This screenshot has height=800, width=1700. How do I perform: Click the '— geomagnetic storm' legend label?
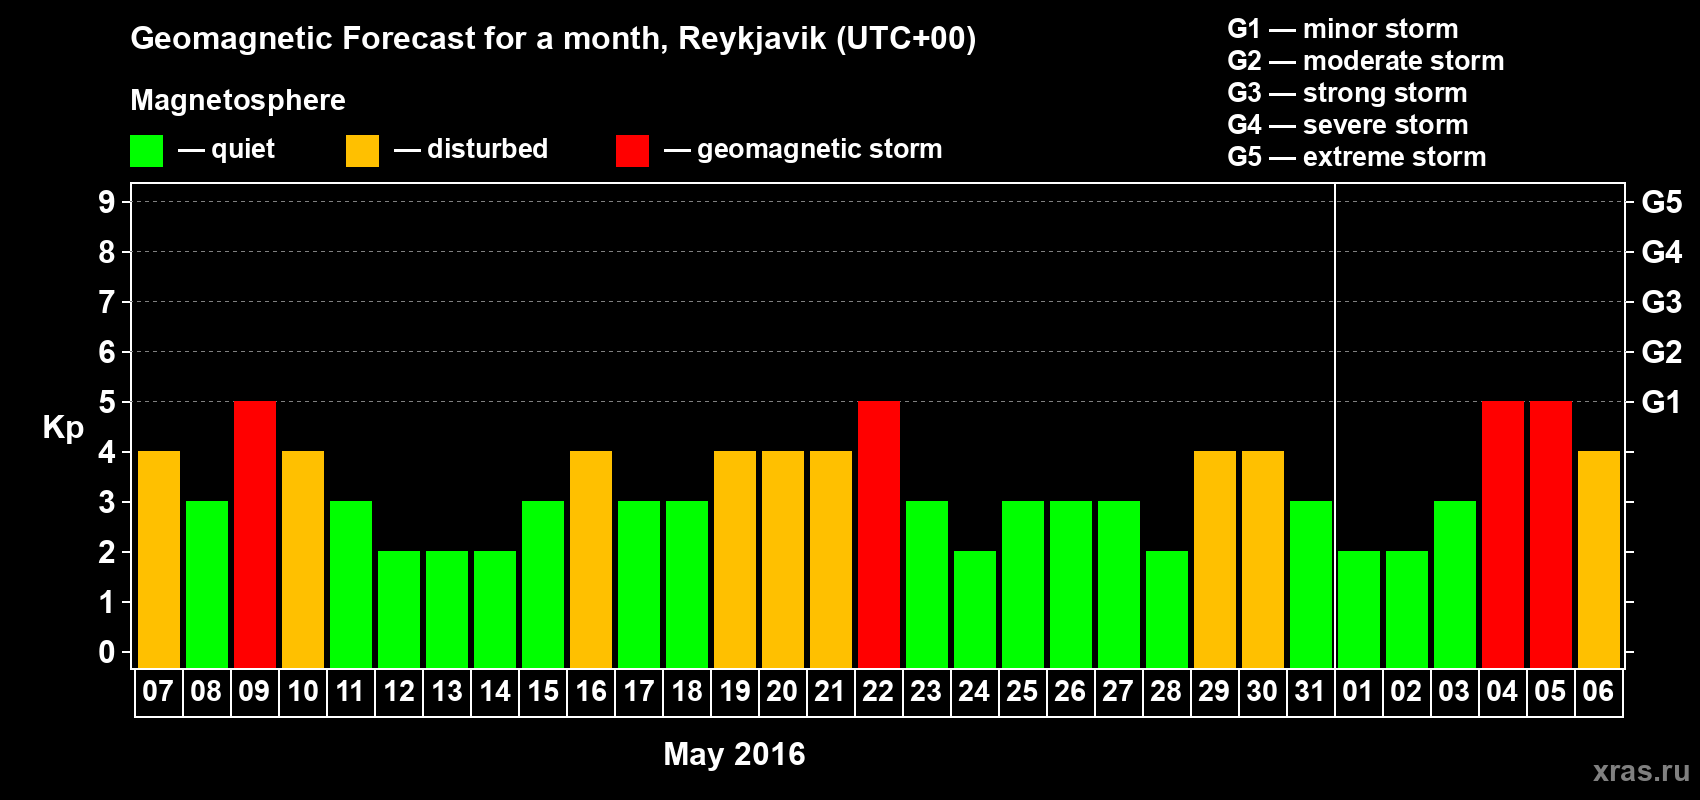click(803, 150)
